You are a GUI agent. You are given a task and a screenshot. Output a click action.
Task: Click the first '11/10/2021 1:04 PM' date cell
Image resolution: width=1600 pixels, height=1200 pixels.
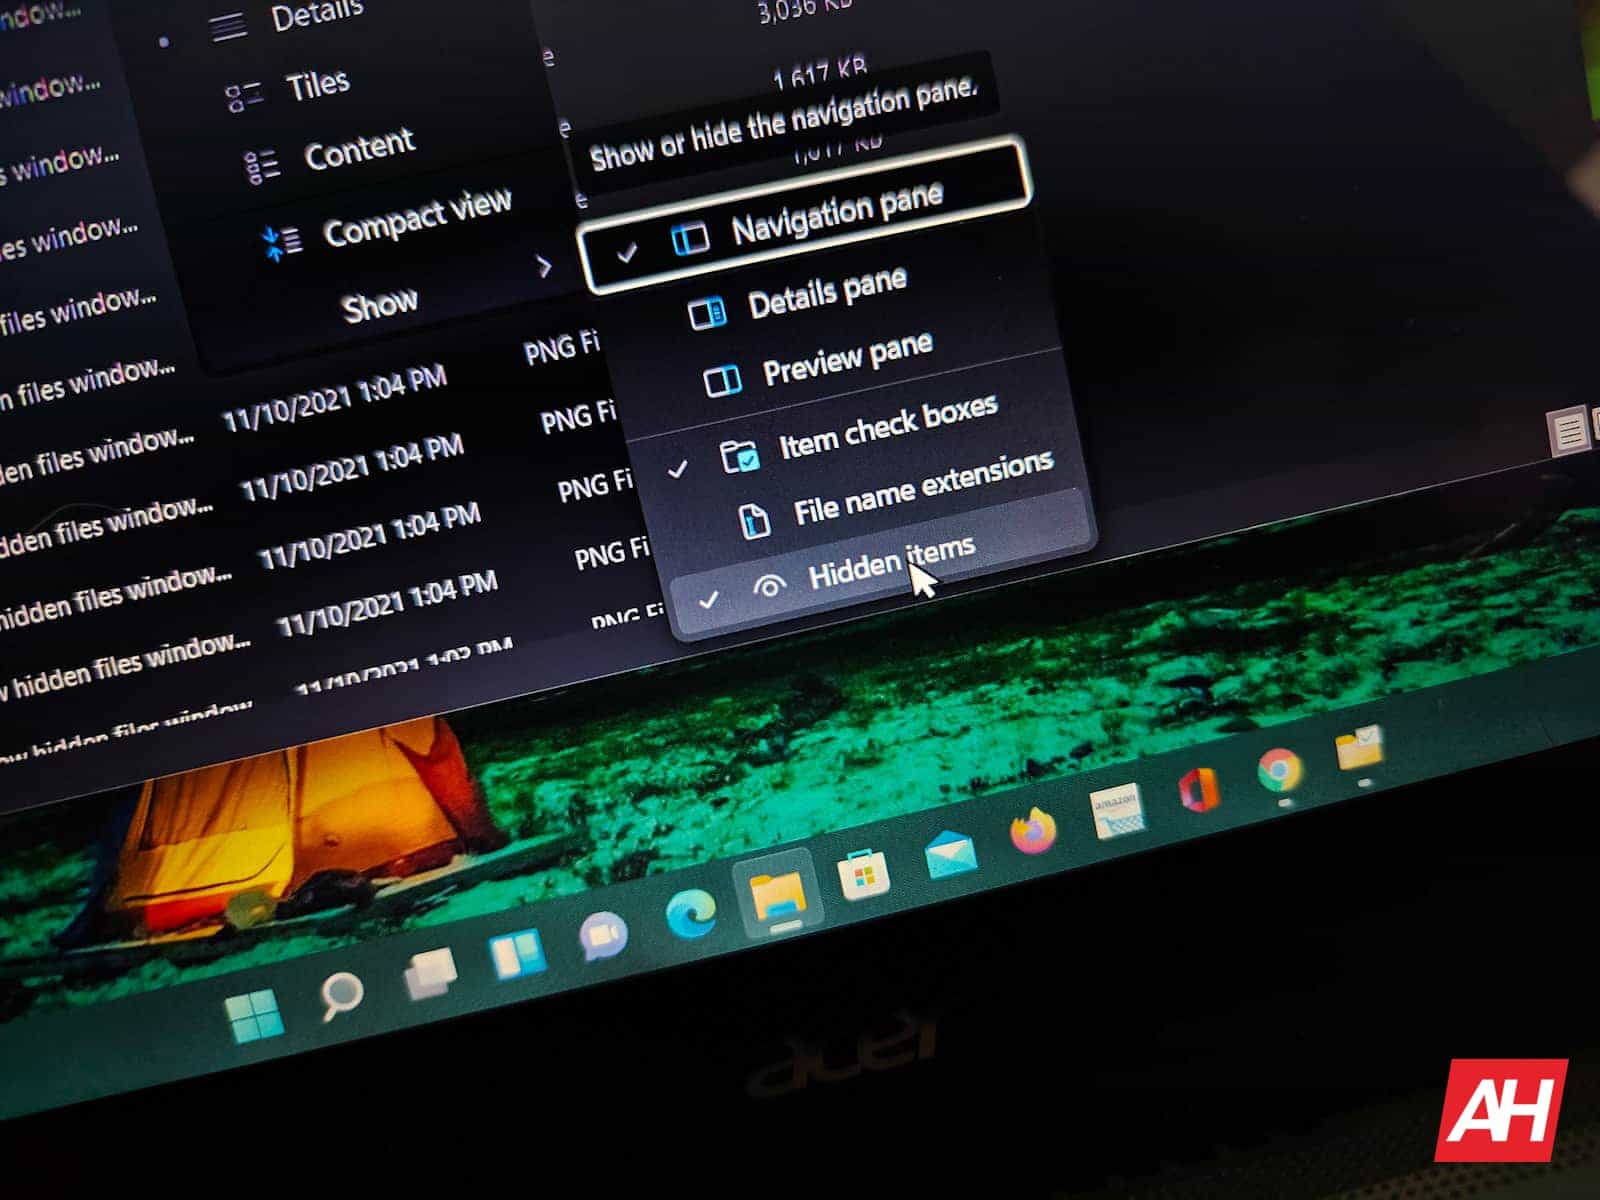(334, 398)
